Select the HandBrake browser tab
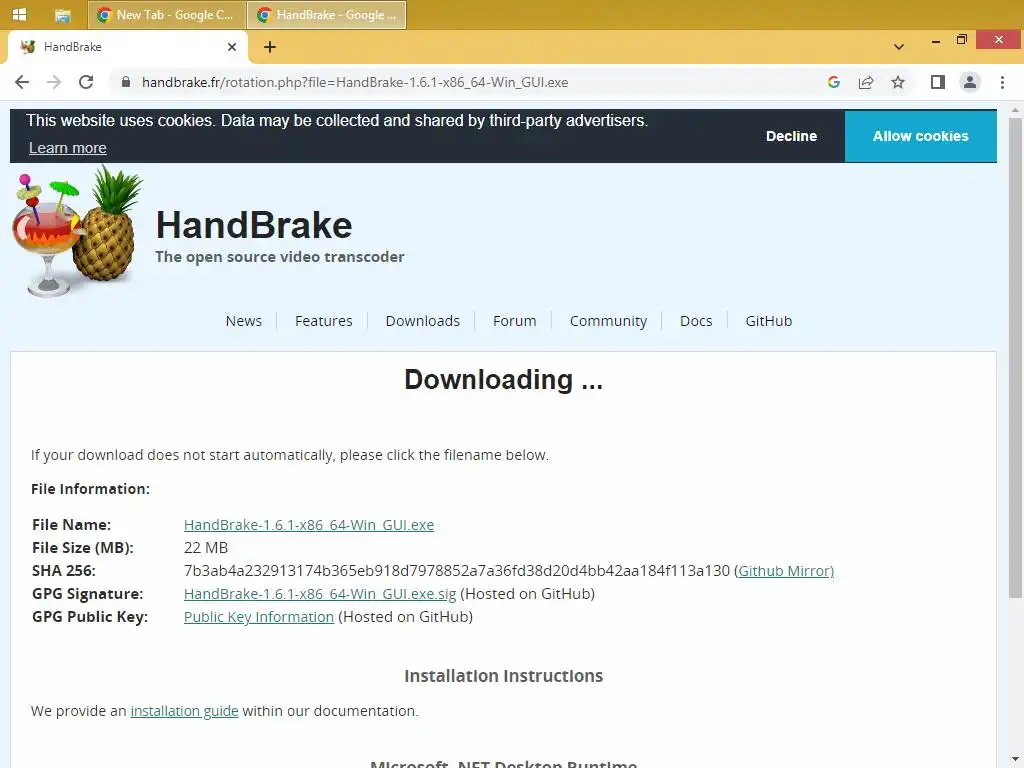 pos(127,47)
